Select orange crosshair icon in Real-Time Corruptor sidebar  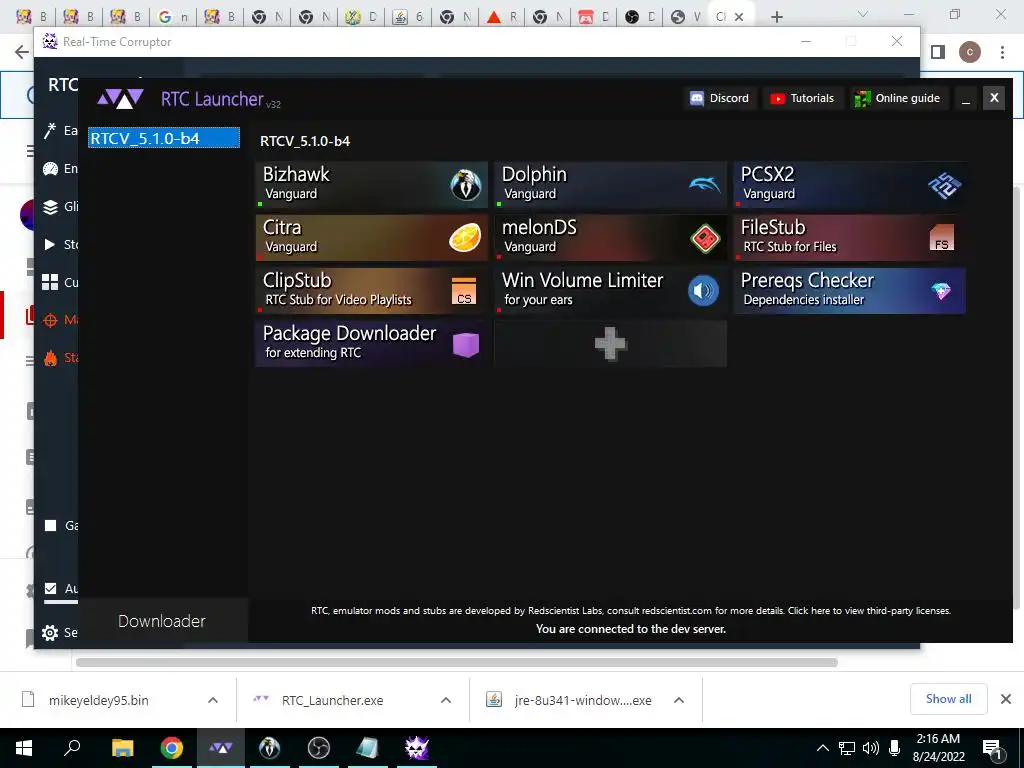click(x=50, y=320)
